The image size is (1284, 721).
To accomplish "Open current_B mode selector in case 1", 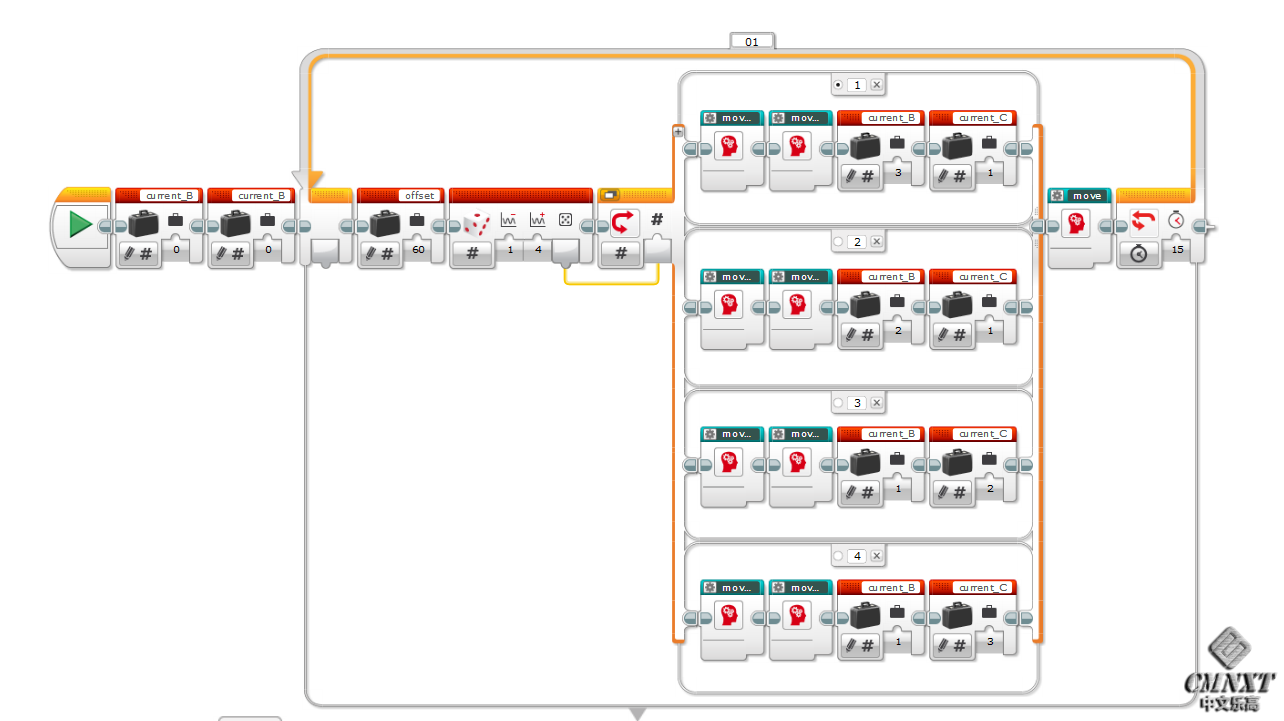I will [x=859, y=177].
